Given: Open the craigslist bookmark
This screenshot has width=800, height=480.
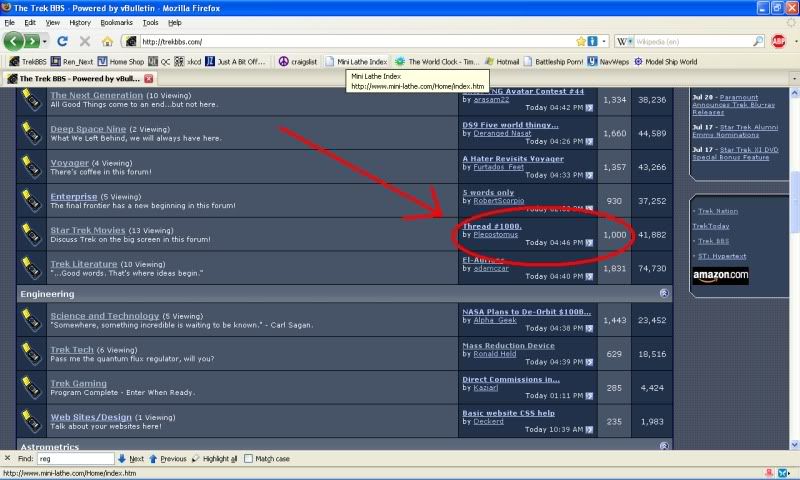Looking at the screenshot, I should click(298, 62).
